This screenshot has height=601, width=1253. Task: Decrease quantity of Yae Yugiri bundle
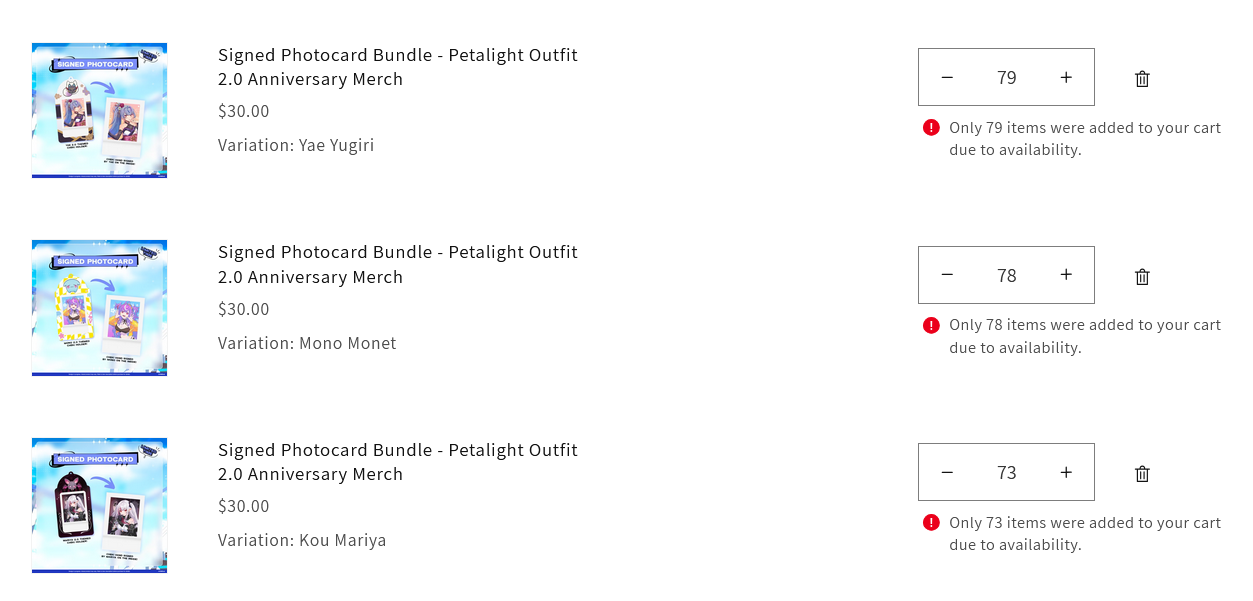[947, 77]
